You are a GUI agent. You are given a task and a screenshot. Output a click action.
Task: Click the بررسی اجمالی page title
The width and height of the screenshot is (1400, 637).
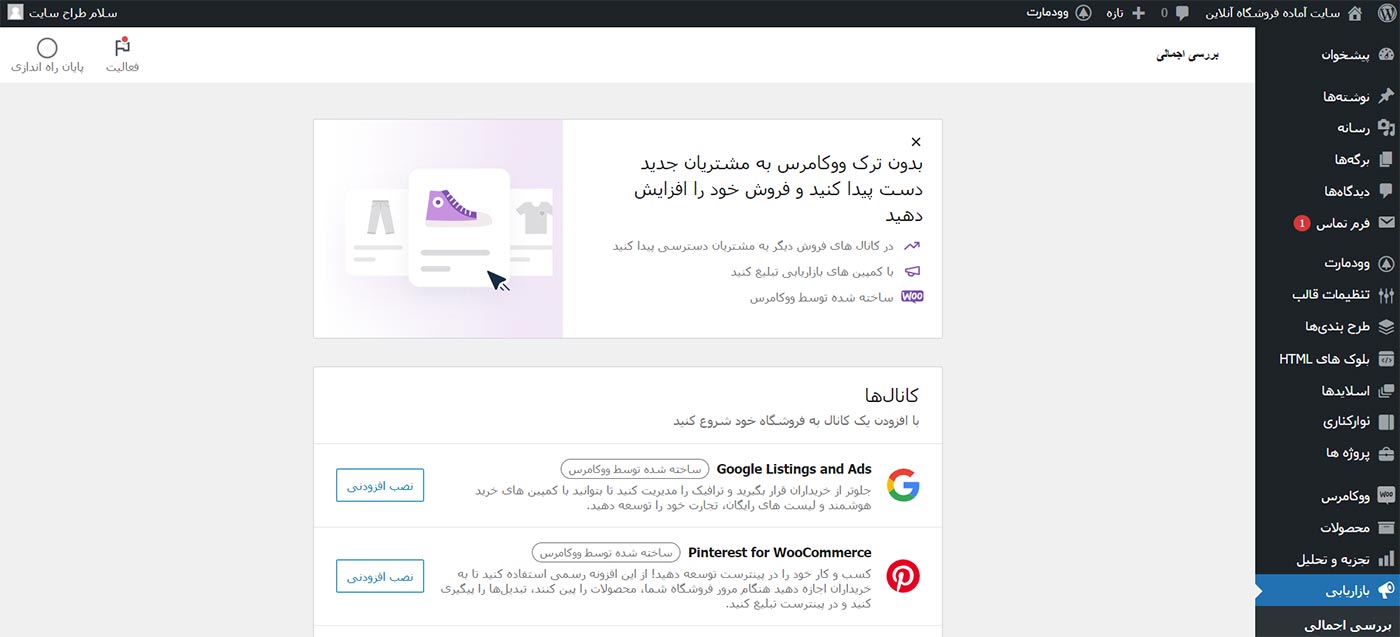tap(1188, 55)
